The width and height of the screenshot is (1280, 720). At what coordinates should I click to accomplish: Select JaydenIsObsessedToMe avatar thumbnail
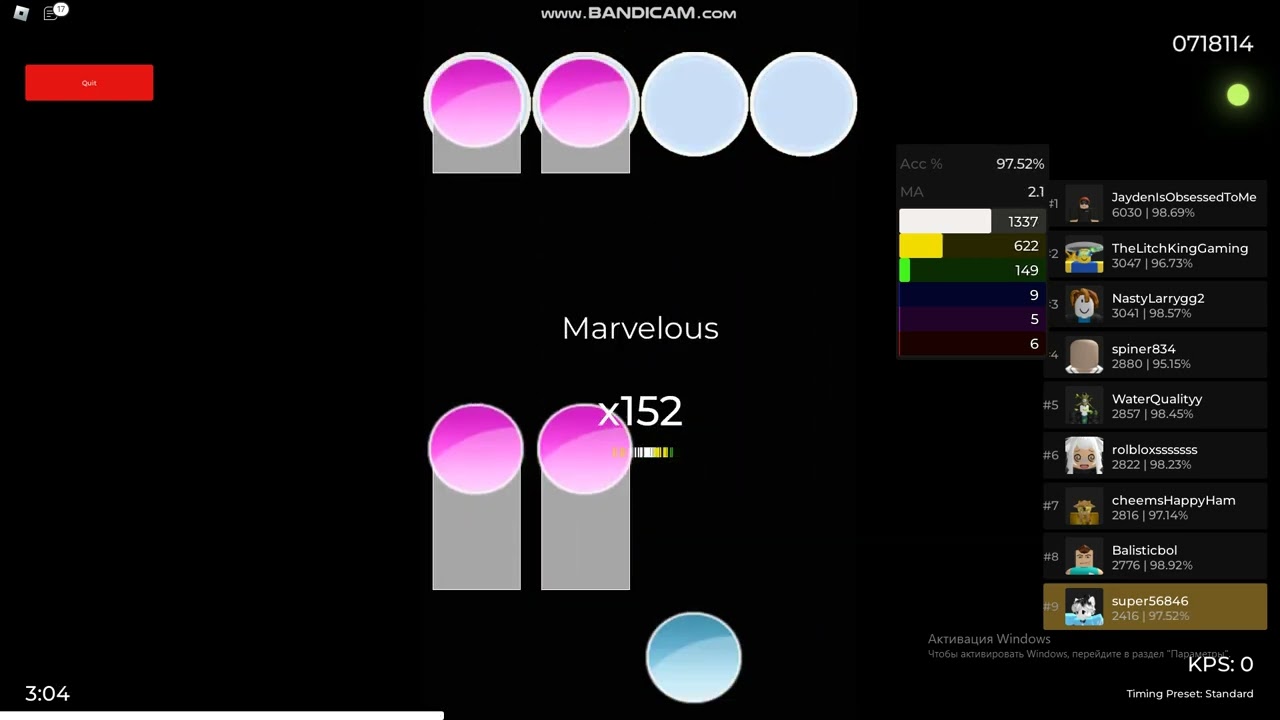(x=1084, y=204)
